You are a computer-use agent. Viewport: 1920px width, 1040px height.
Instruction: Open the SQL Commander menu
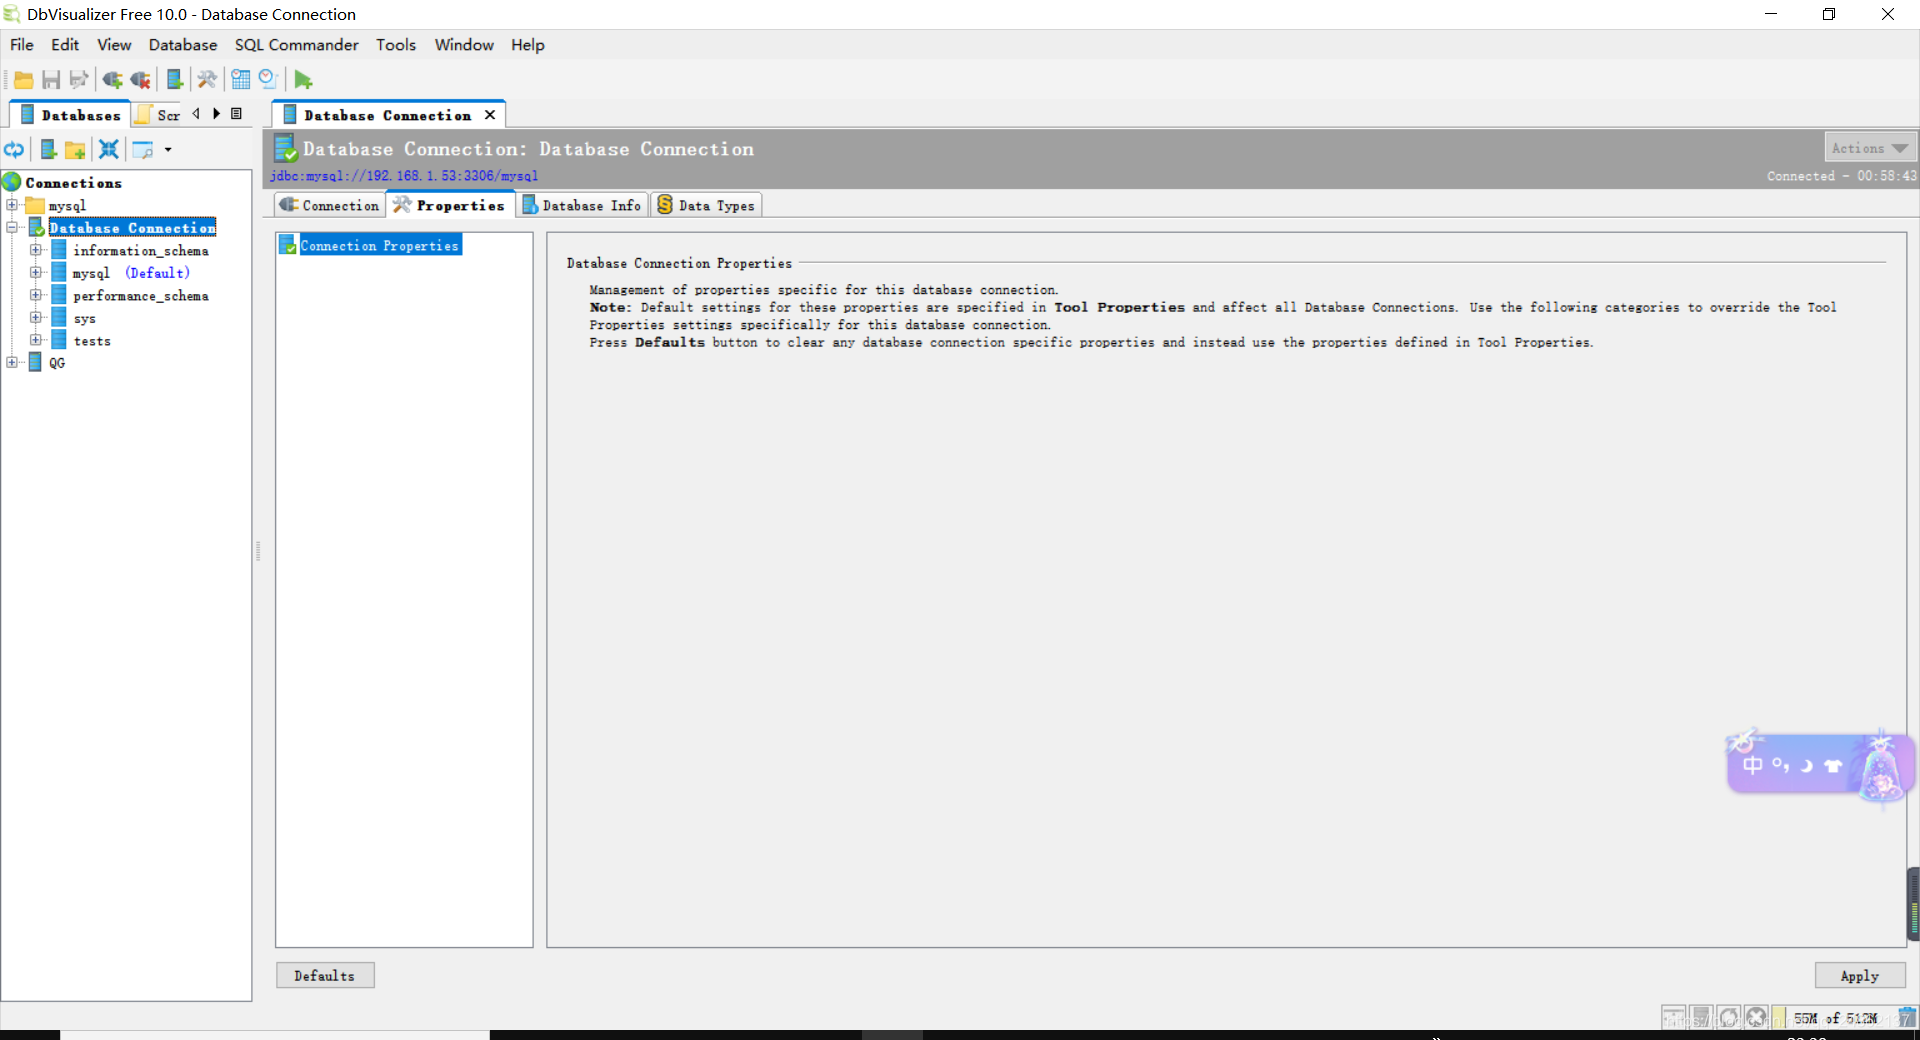click(x=296, y=45)
